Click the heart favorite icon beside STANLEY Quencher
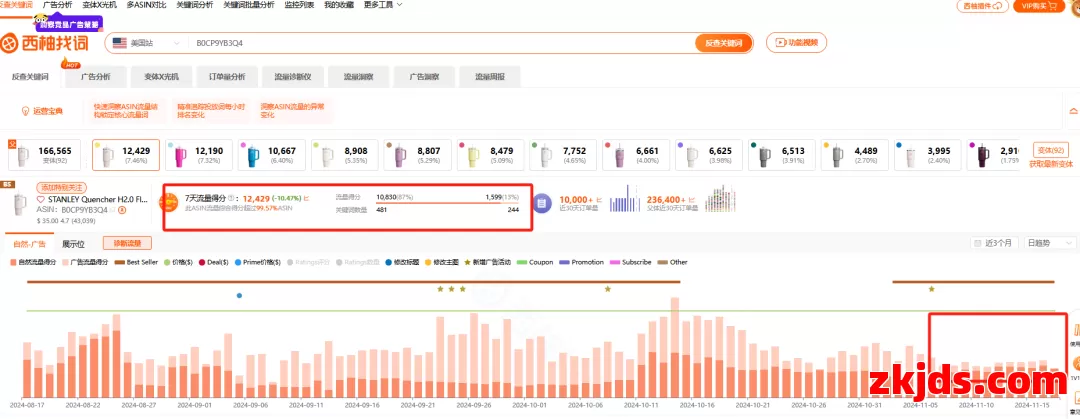This screenshot has height=419, width=1080. (x=41, y=200)
